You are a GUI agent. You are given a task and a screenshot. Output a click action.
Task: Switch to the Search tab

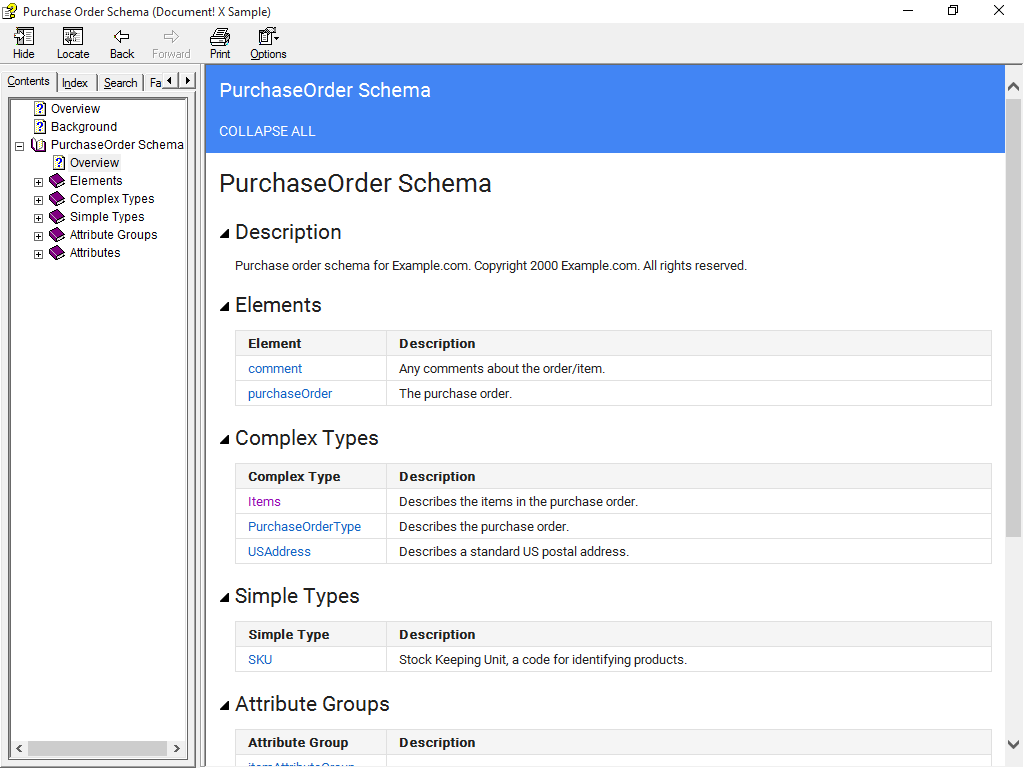tap(121, 83)
